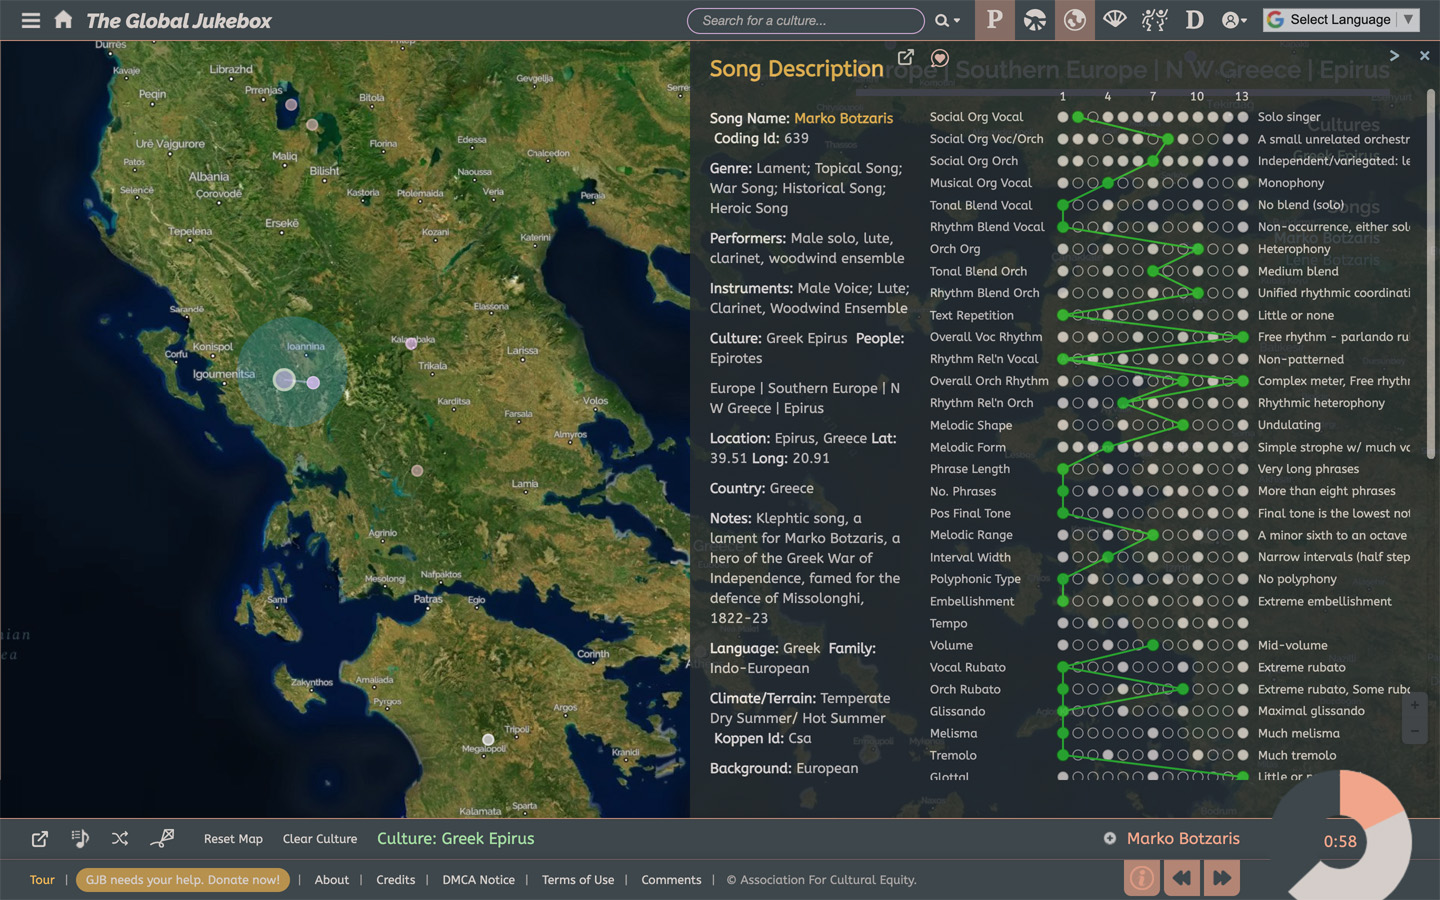
Task: Click the Marko Botzaris now-playing title
Action: coord(1183,838)
